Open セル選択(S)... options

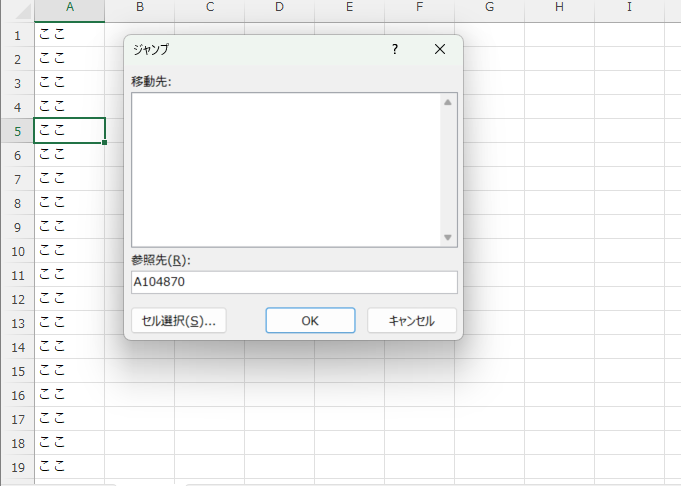179,321
